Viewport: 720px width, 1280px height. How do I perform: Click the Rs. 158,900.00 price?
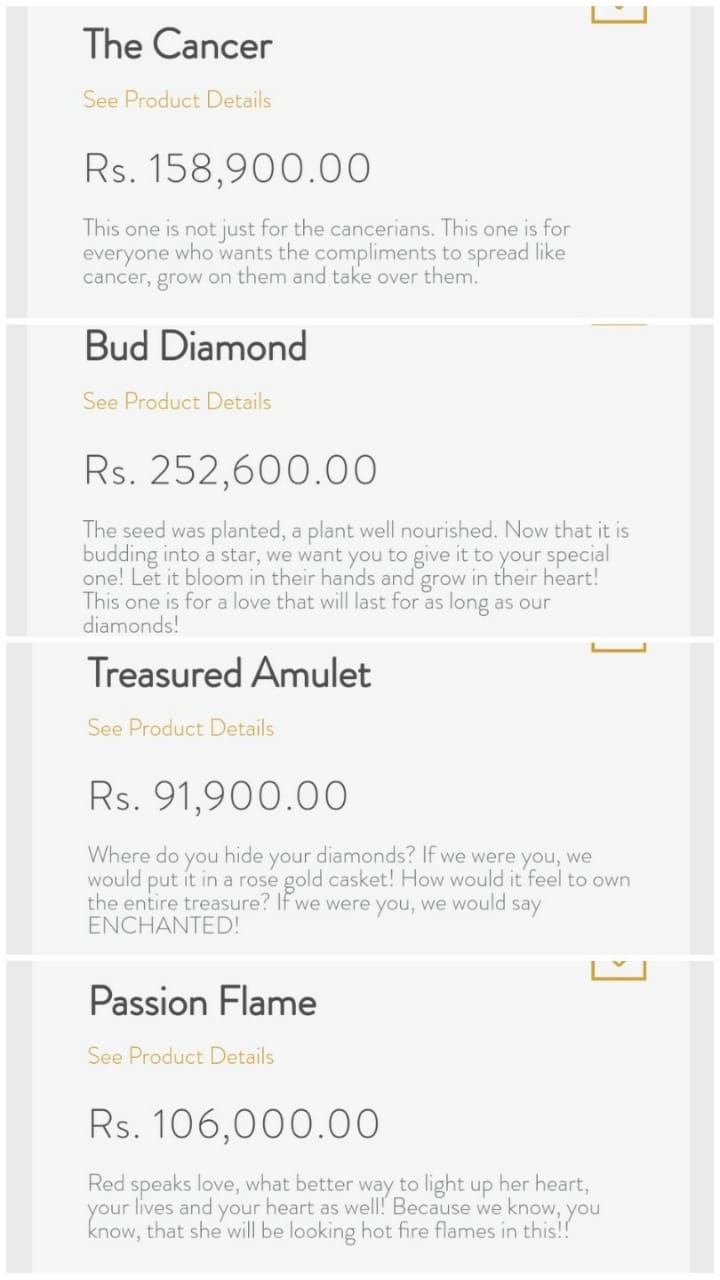[228, 169]
